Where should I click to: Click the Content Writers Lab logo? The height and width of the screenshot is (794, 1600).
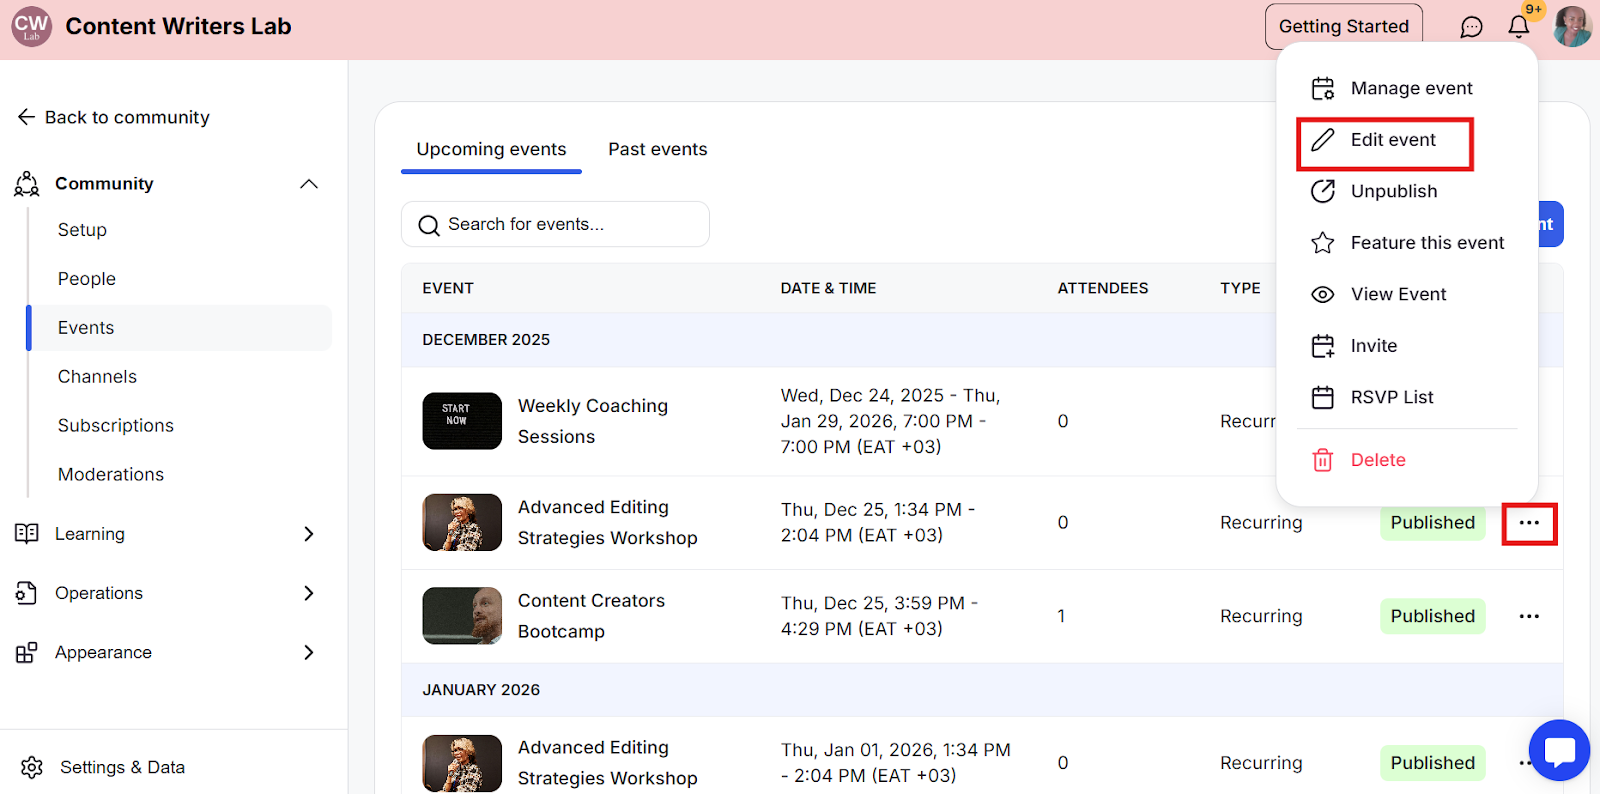[x=32, y=27]
